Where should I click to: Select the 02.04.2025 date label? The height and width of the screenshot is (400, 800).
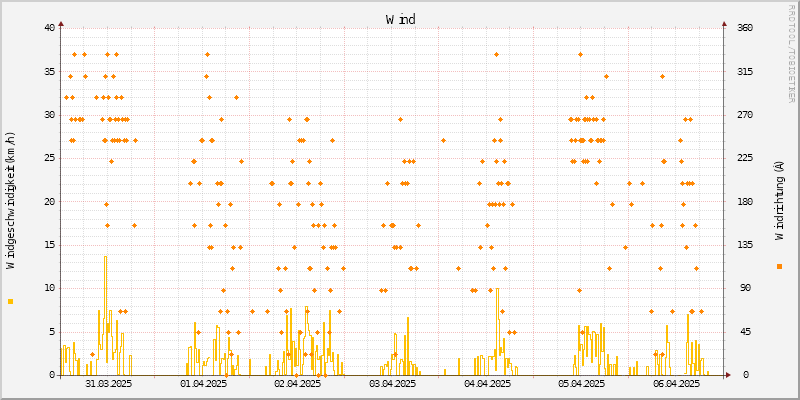tap(297, 383)
